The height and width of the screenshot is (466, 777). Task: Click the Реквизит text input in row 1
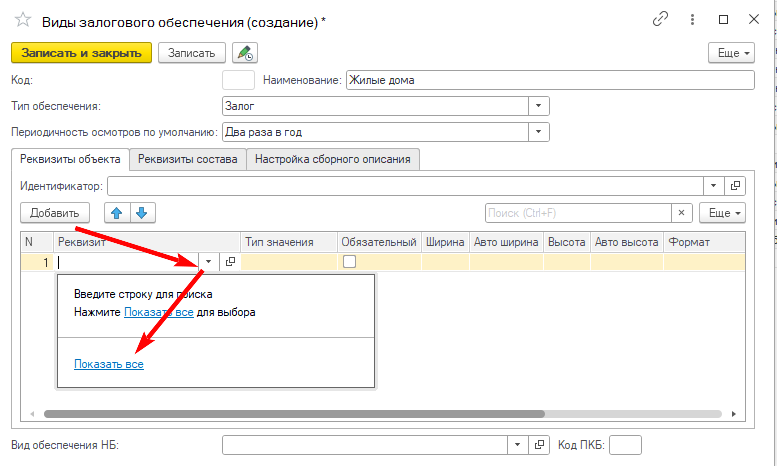tap(126, 262)
